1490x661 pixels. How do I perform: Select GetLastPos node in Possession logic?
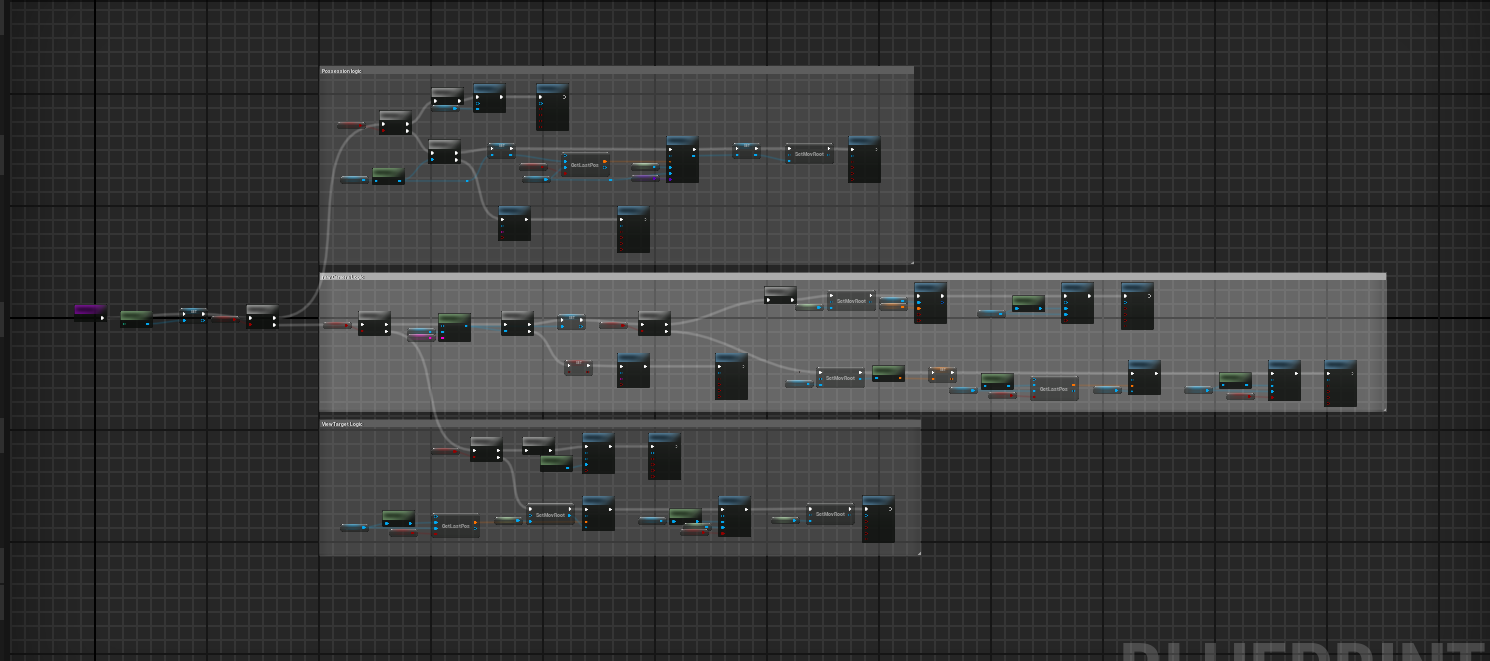(x=585, y=165)
